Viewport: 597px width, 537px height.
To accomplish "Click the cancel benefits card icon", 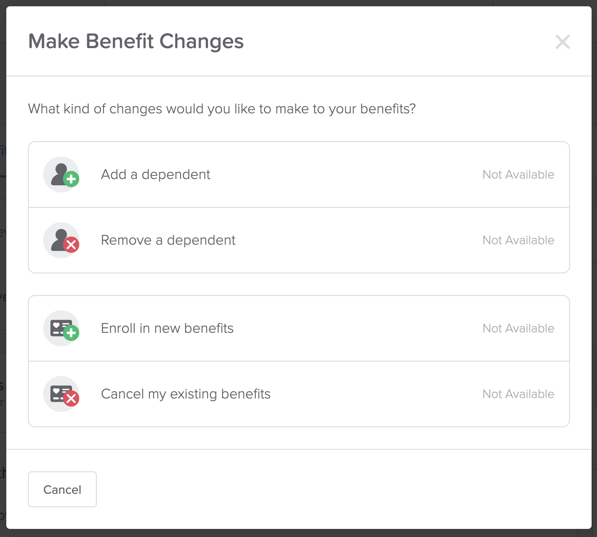I will [61, 394].
